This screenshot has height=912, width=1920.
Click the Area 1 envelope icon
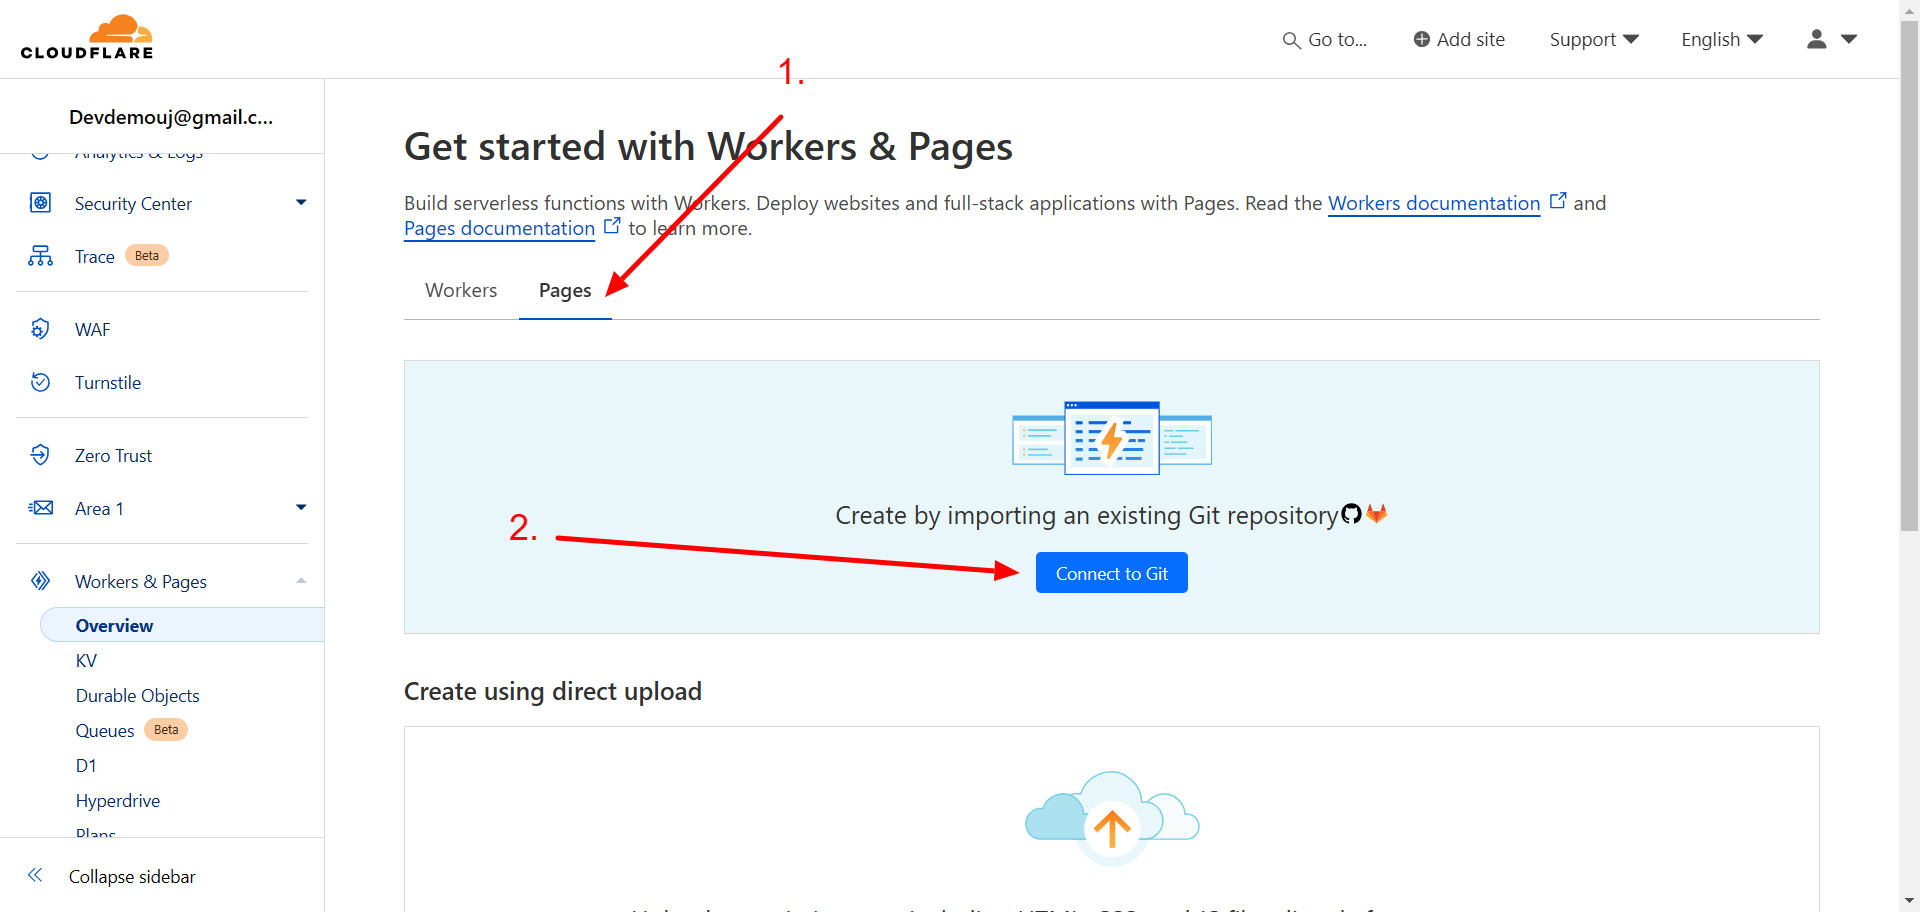pyautogui.click(x=40, y=508)
